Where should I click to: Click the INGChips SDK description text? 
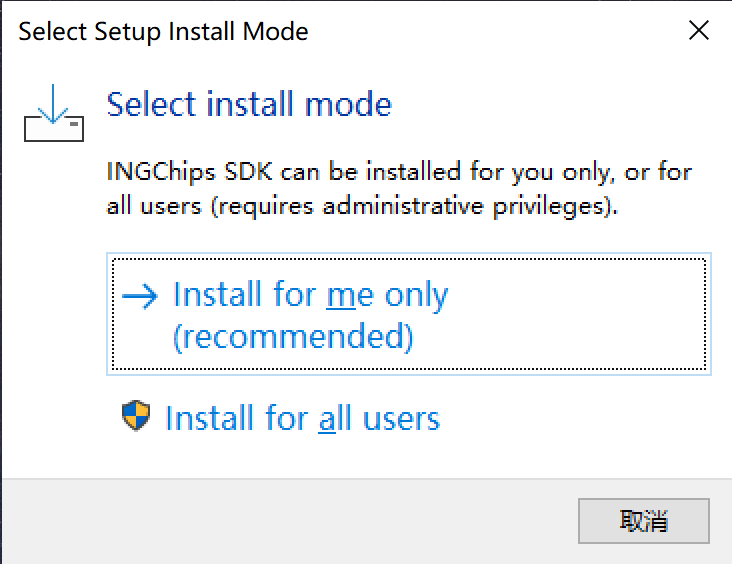tap(399, 189)
